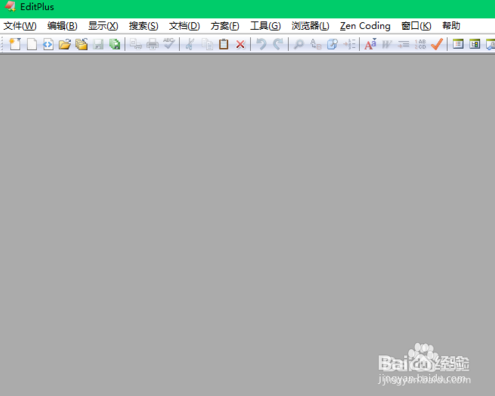Open the 帮助 menu

(451, 26)
